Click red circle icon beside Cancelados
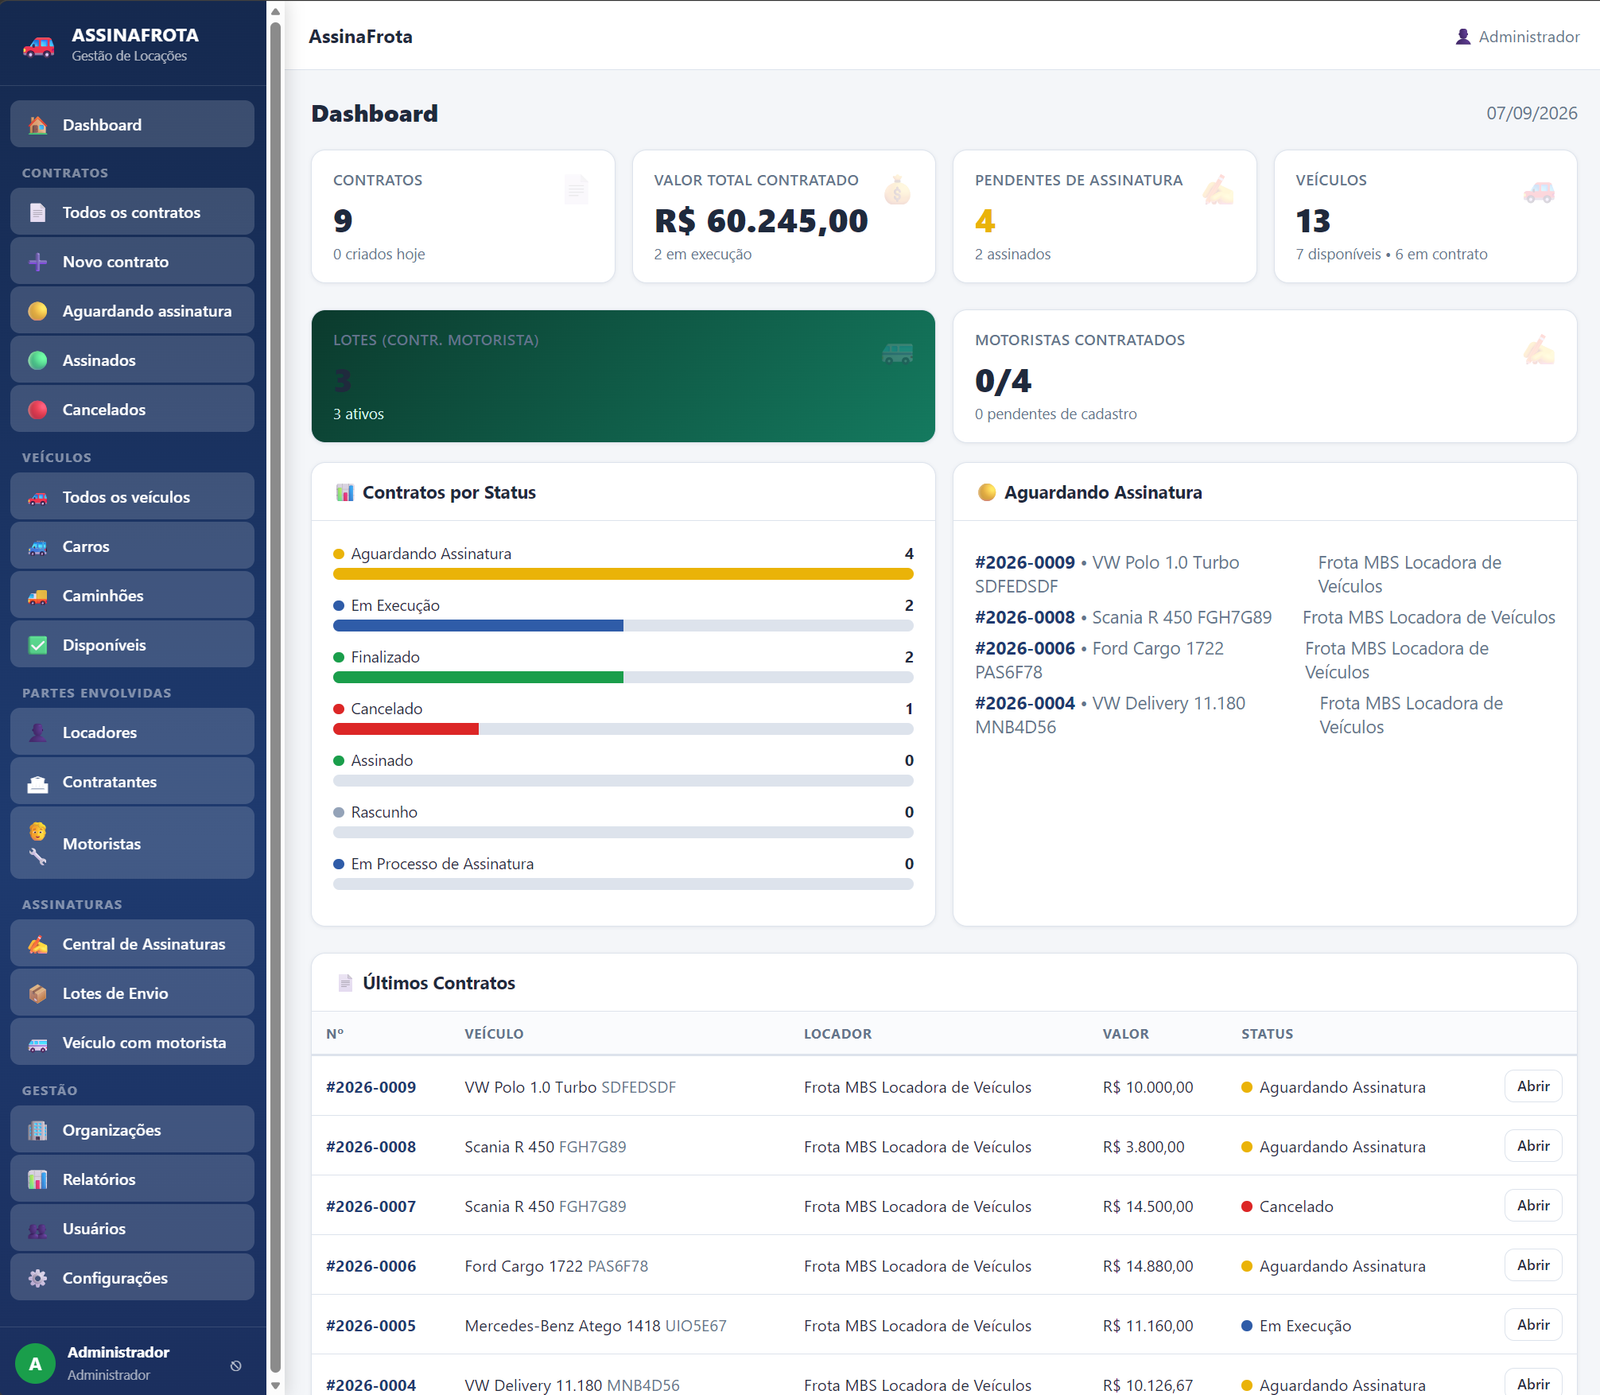 tap(38, 409)
